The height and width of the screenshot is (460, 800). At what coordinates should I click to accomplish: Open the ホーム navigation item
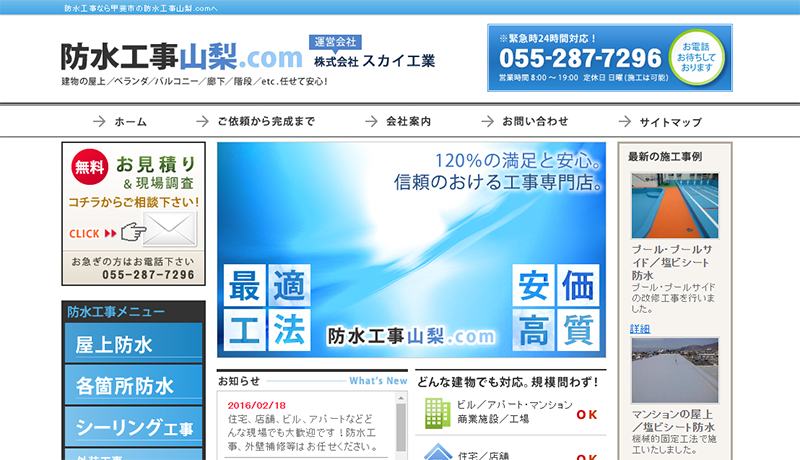click(120, 121)
